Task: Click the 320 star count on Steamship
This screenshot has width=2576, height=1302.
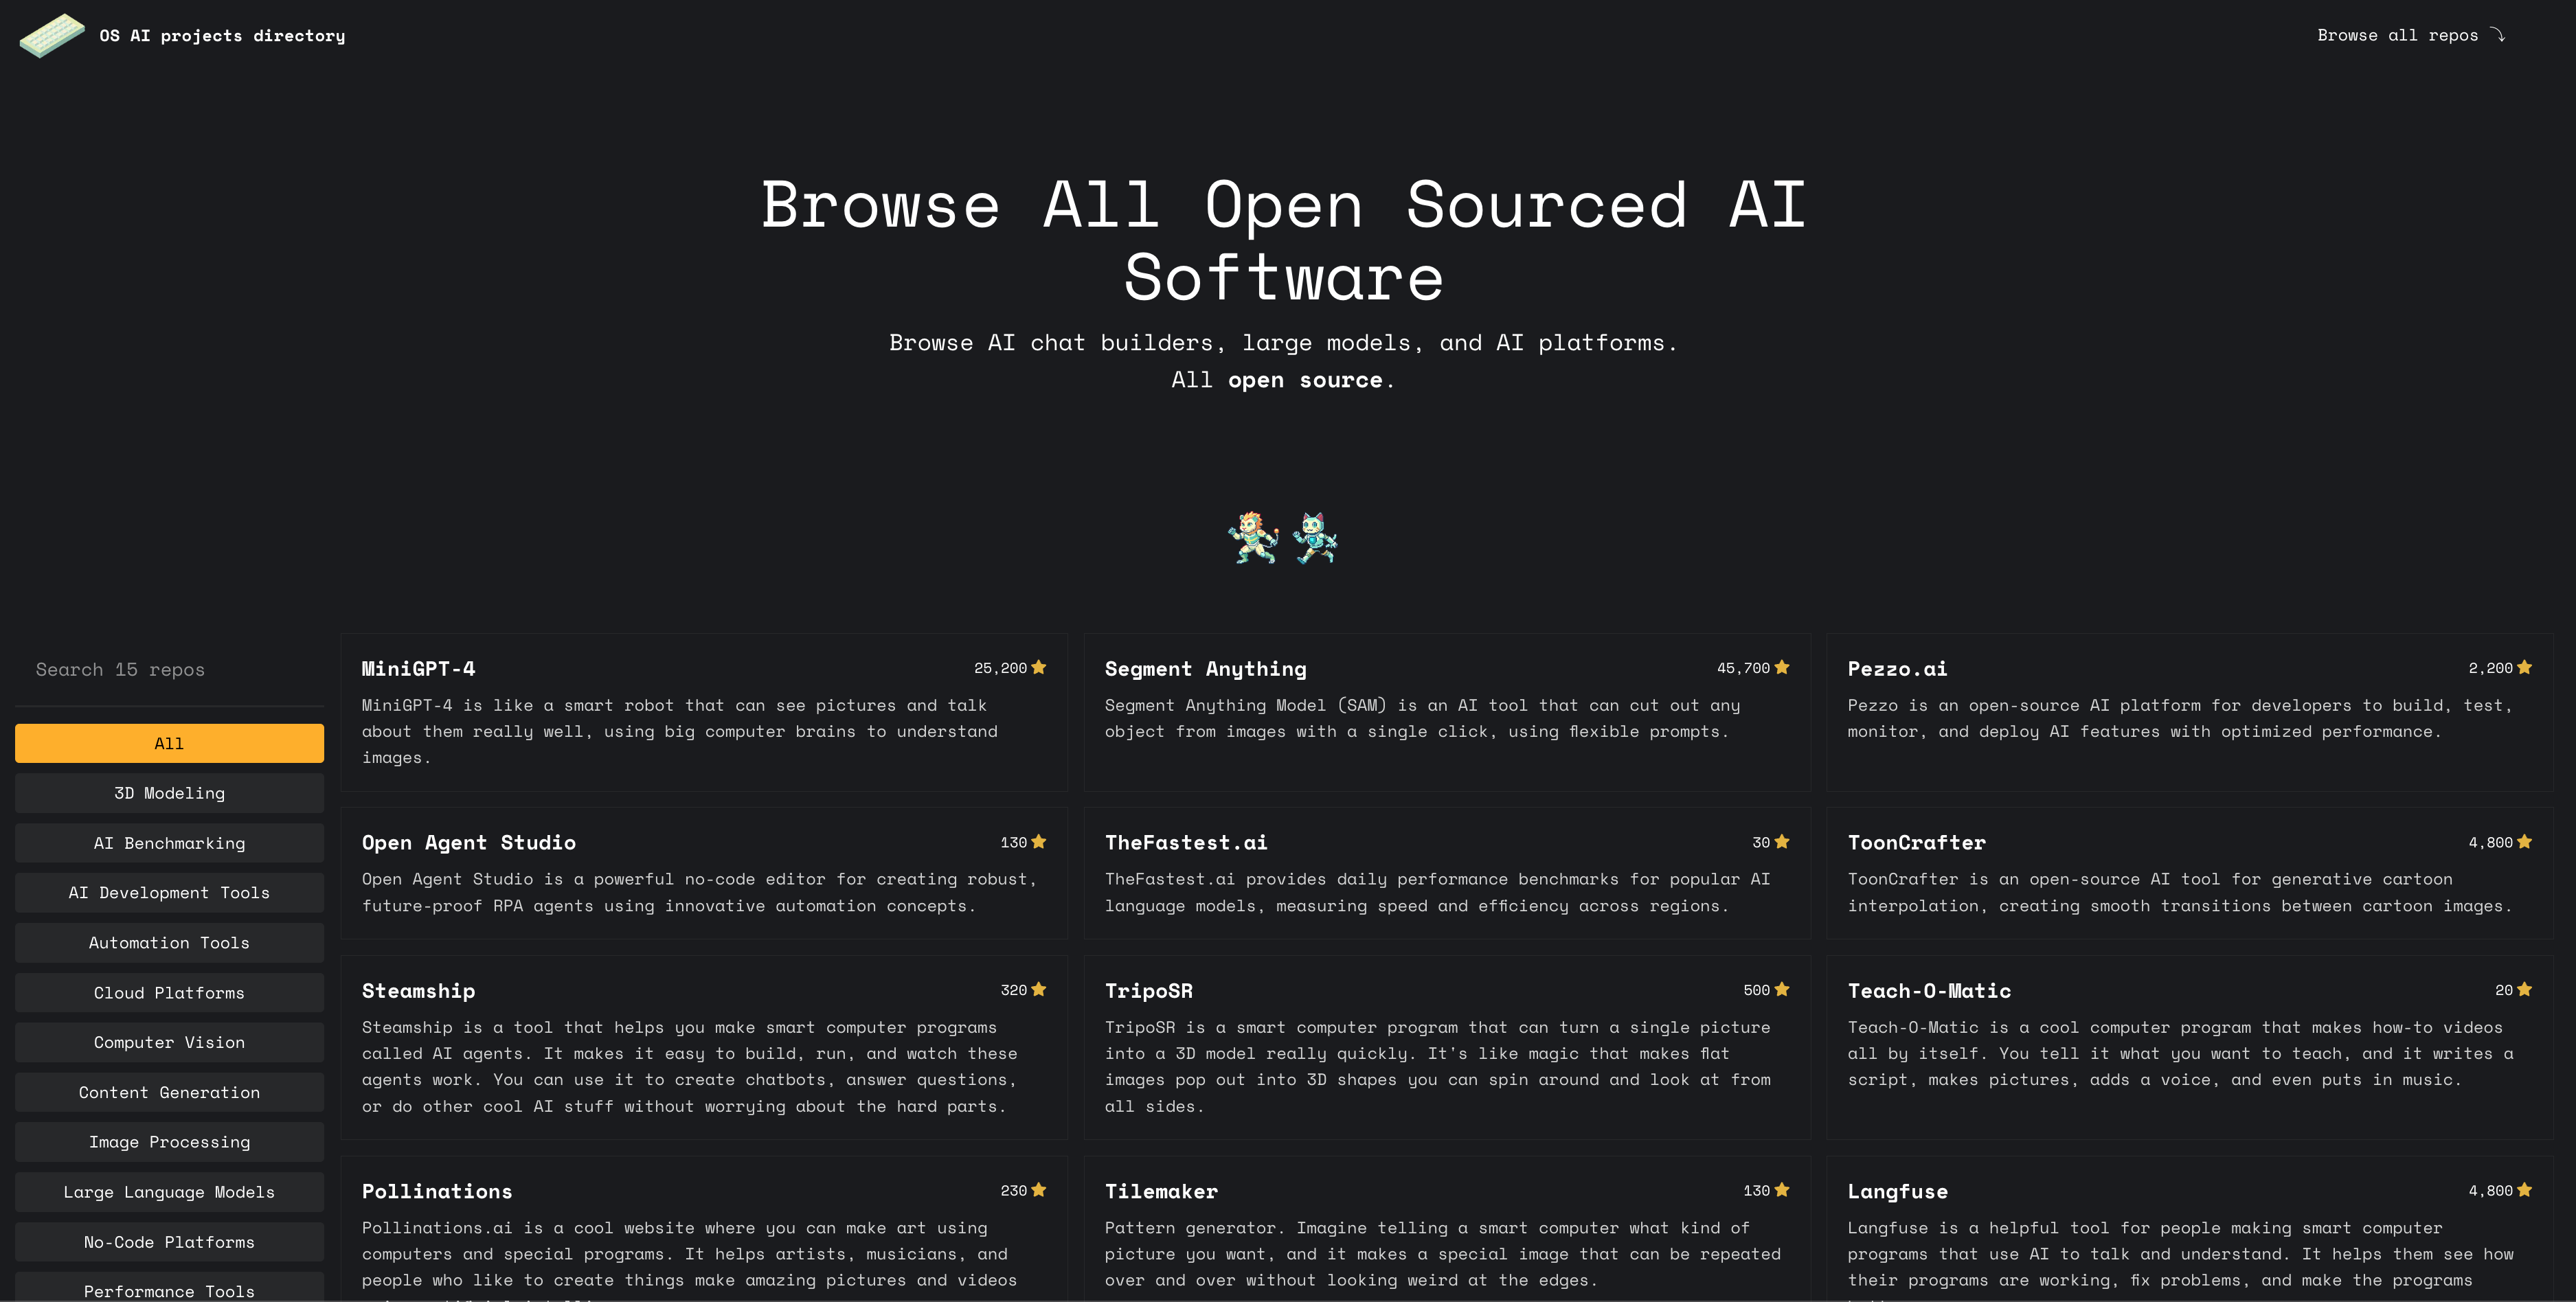Action: pyautogui.click(x=1013, y=990)
